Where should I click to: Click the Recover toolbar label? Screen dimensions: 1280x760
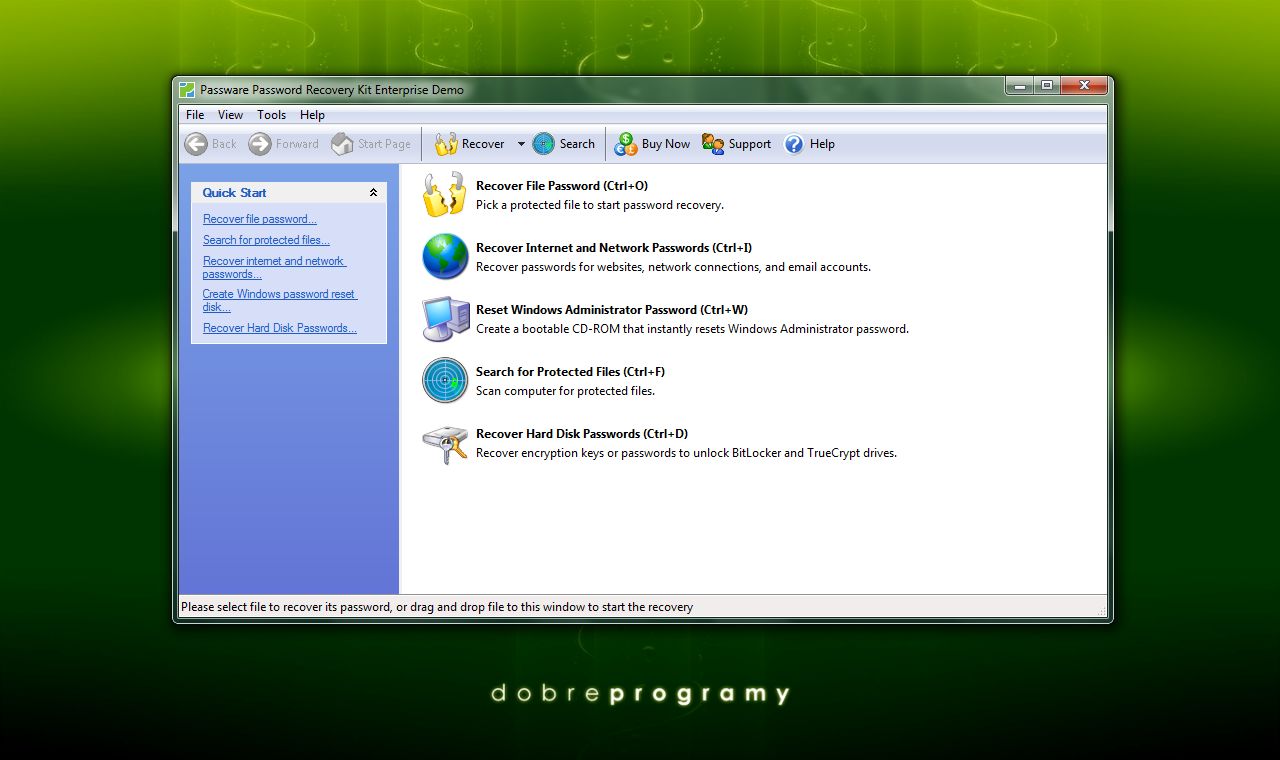tap(483, 144)
